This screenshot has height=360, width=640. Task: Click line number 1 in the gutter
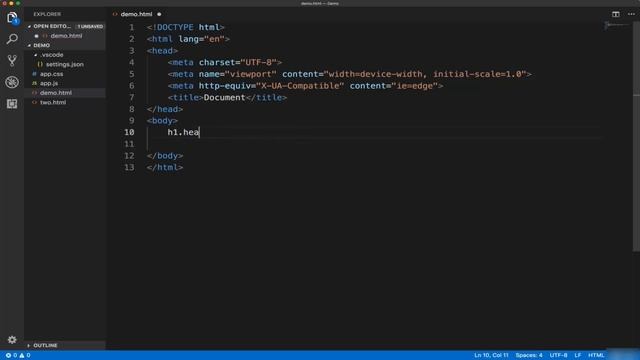click(x=131, y=27)
